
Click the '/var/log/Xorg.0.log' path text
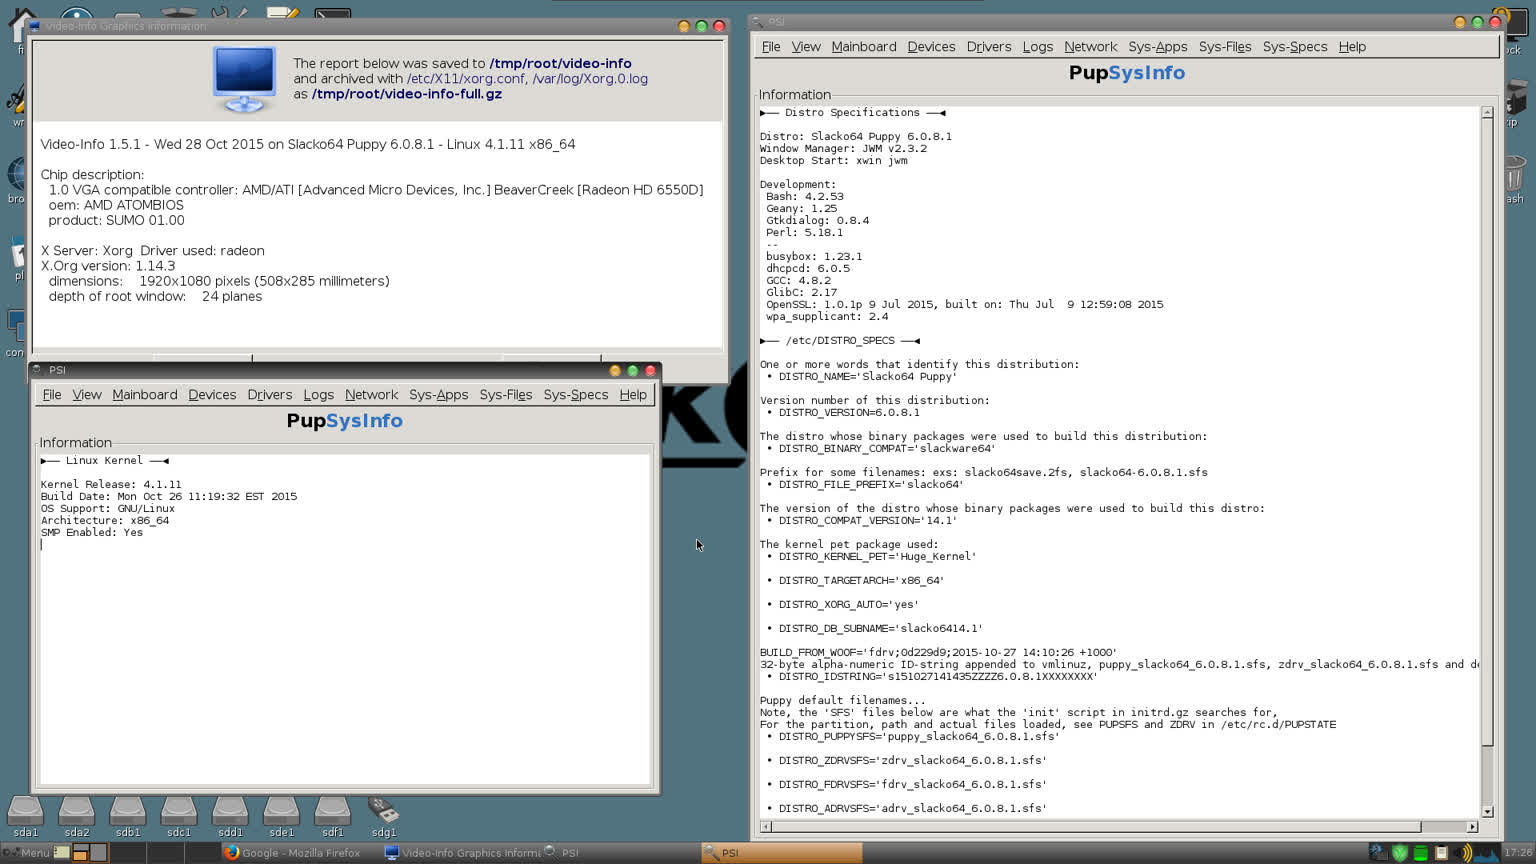pos(590,78)
